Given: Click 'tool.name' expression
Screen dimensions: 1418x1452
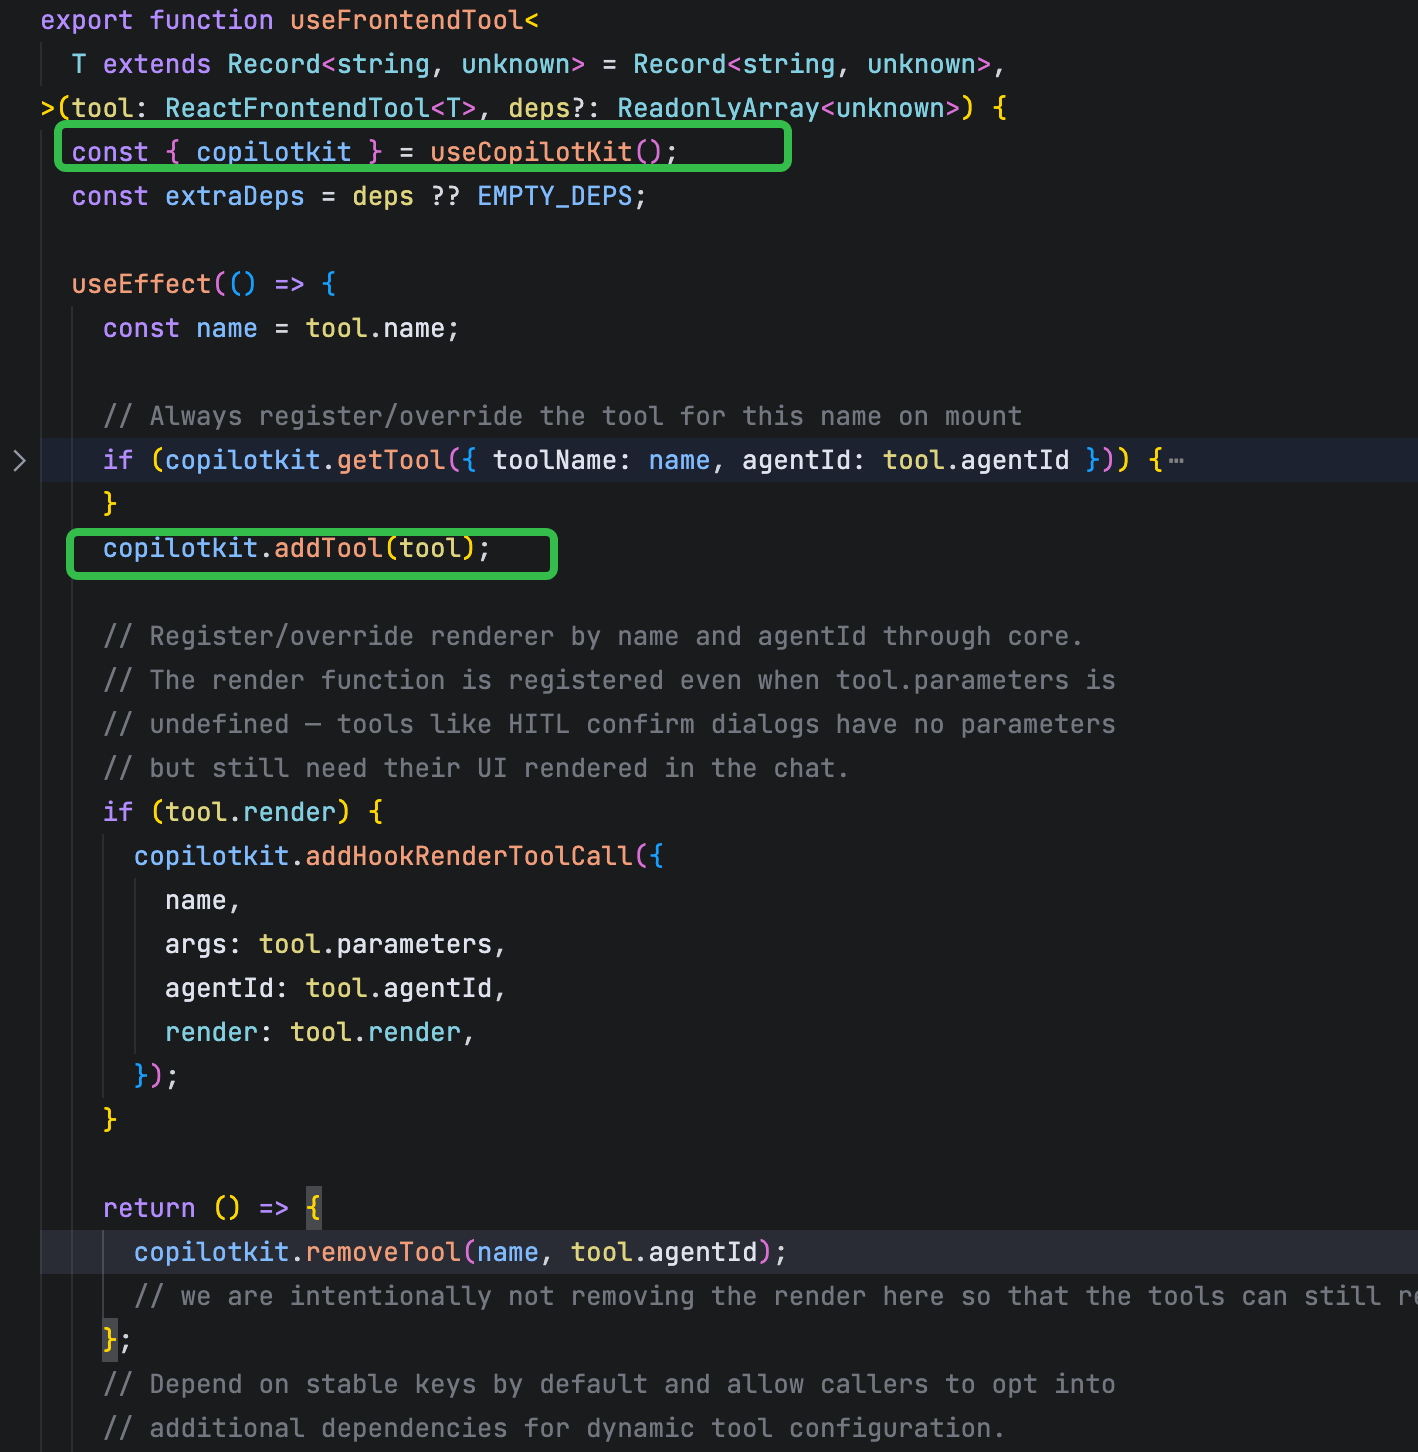Looking at the screenshot, I should pos(375,328).
